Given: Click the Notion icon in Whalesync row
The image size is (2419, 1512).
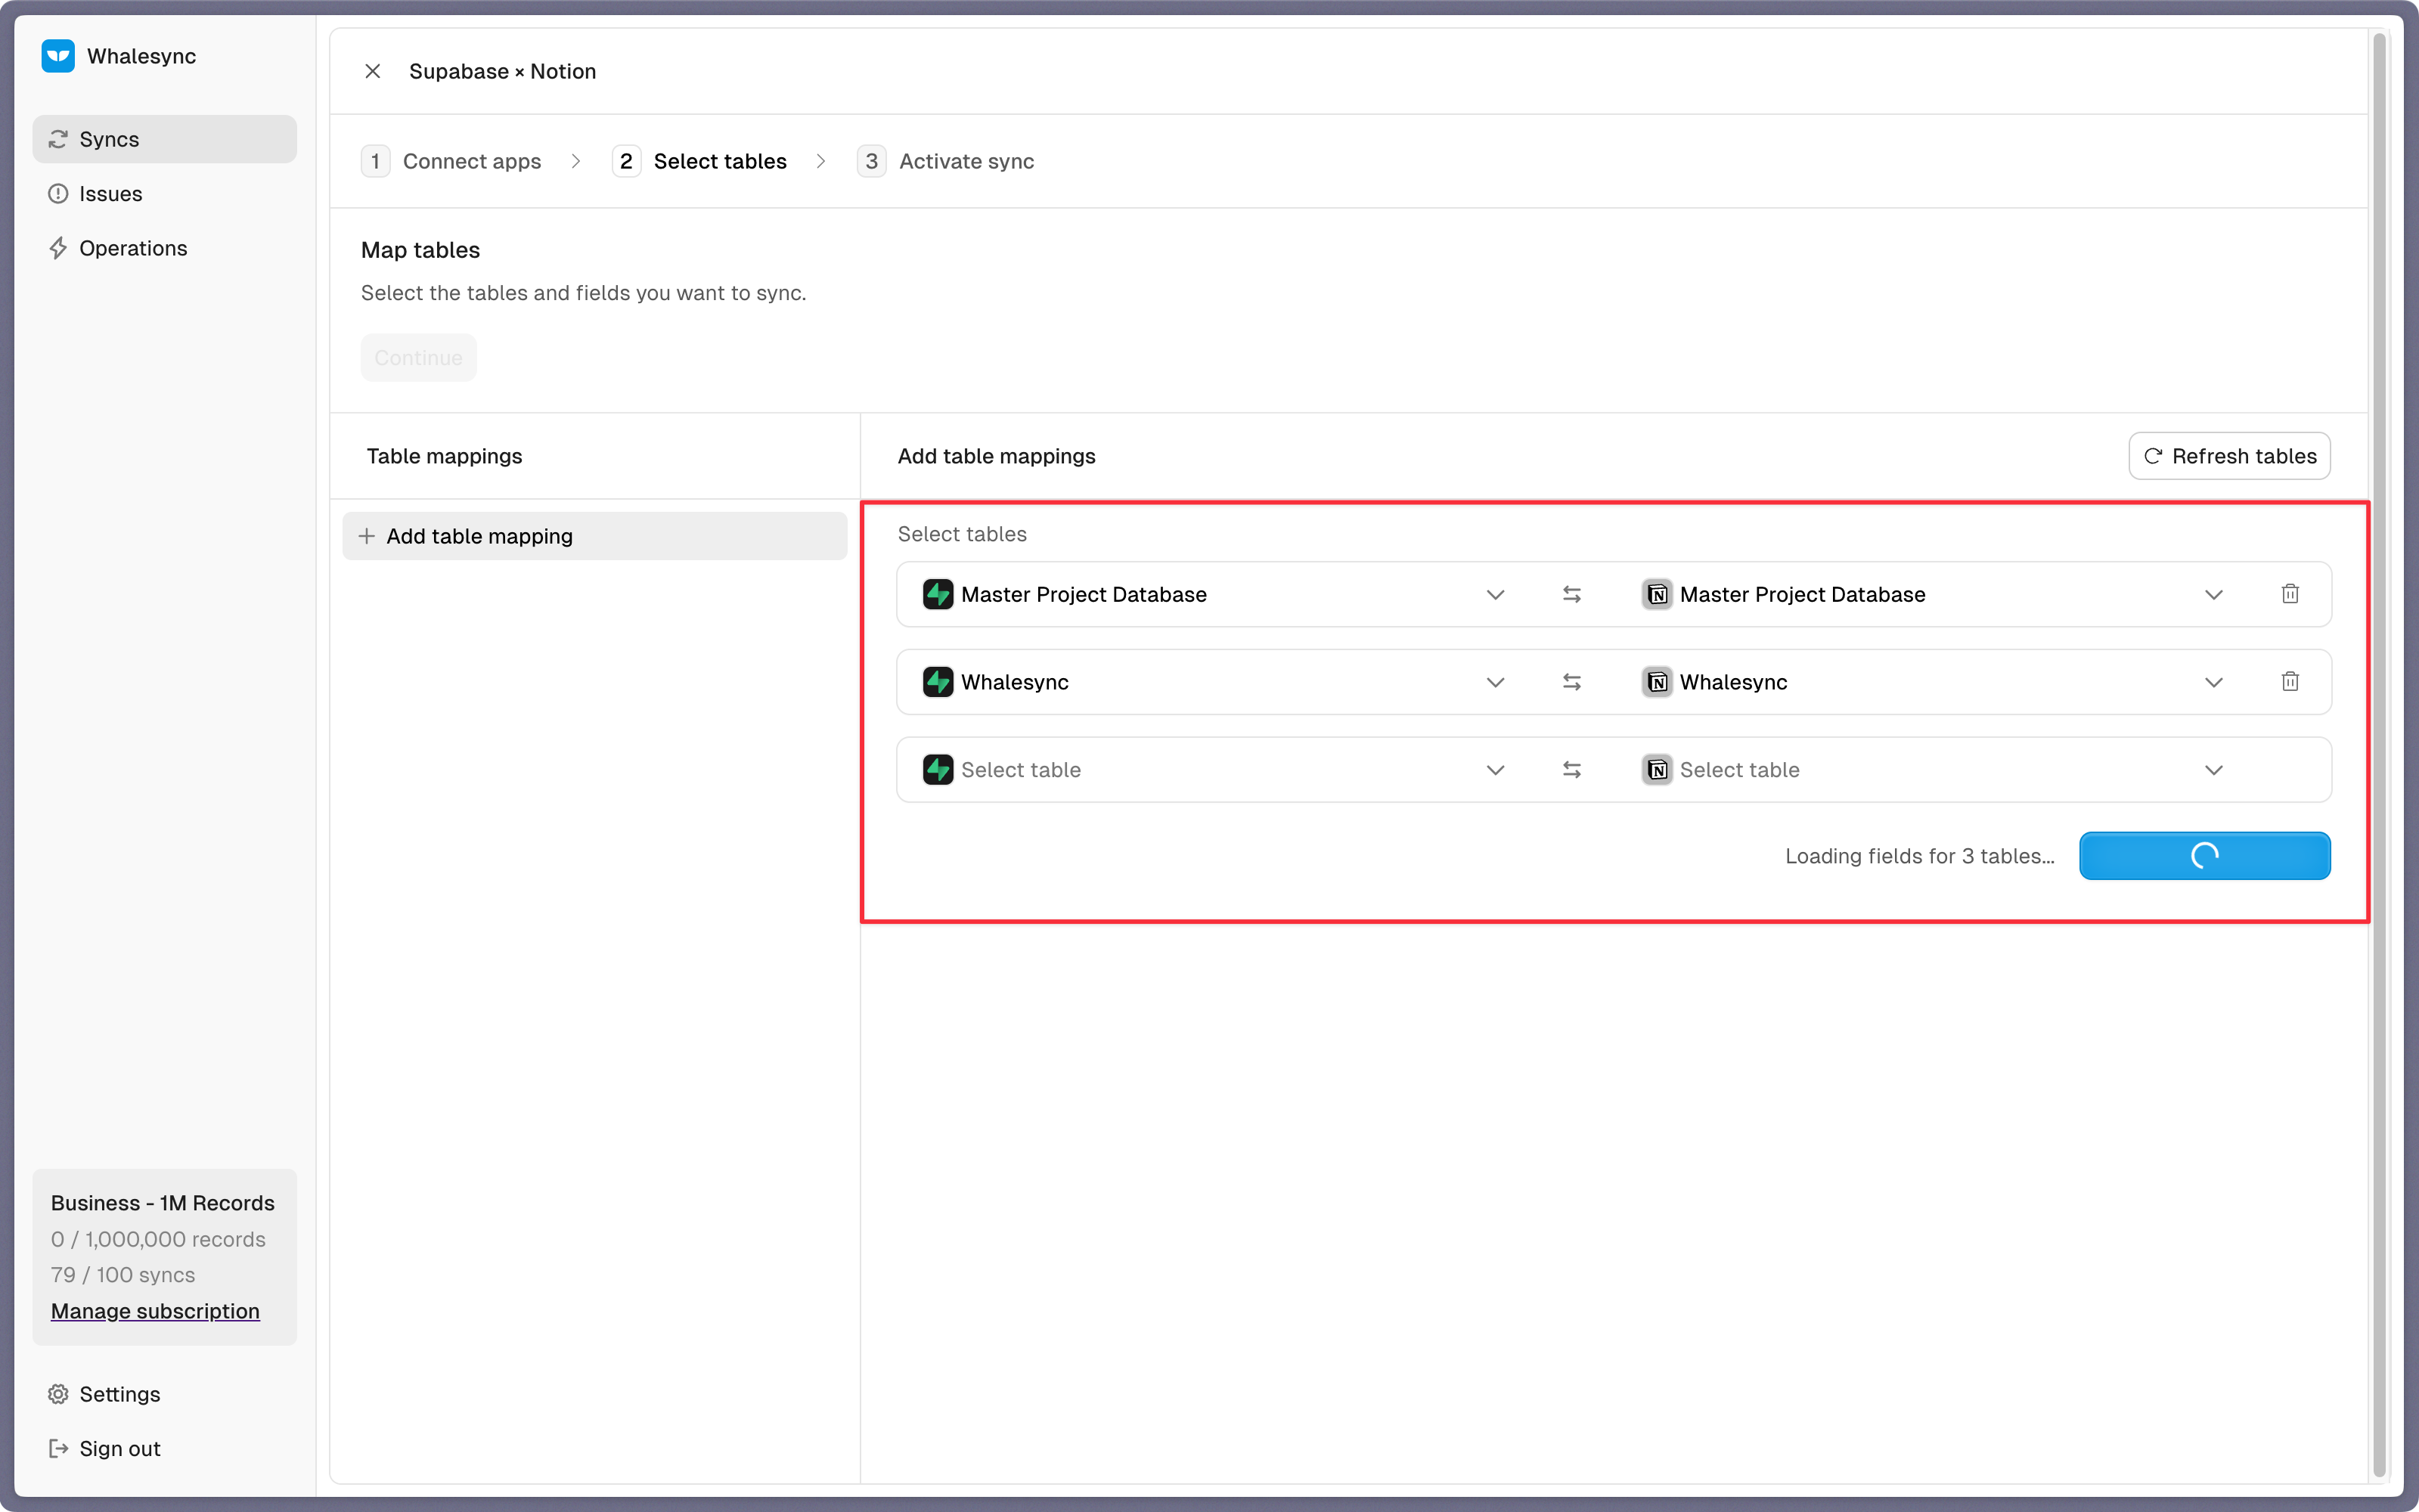Looking at the screenshot, I should pyautogui.click(x=1657, y=682).
